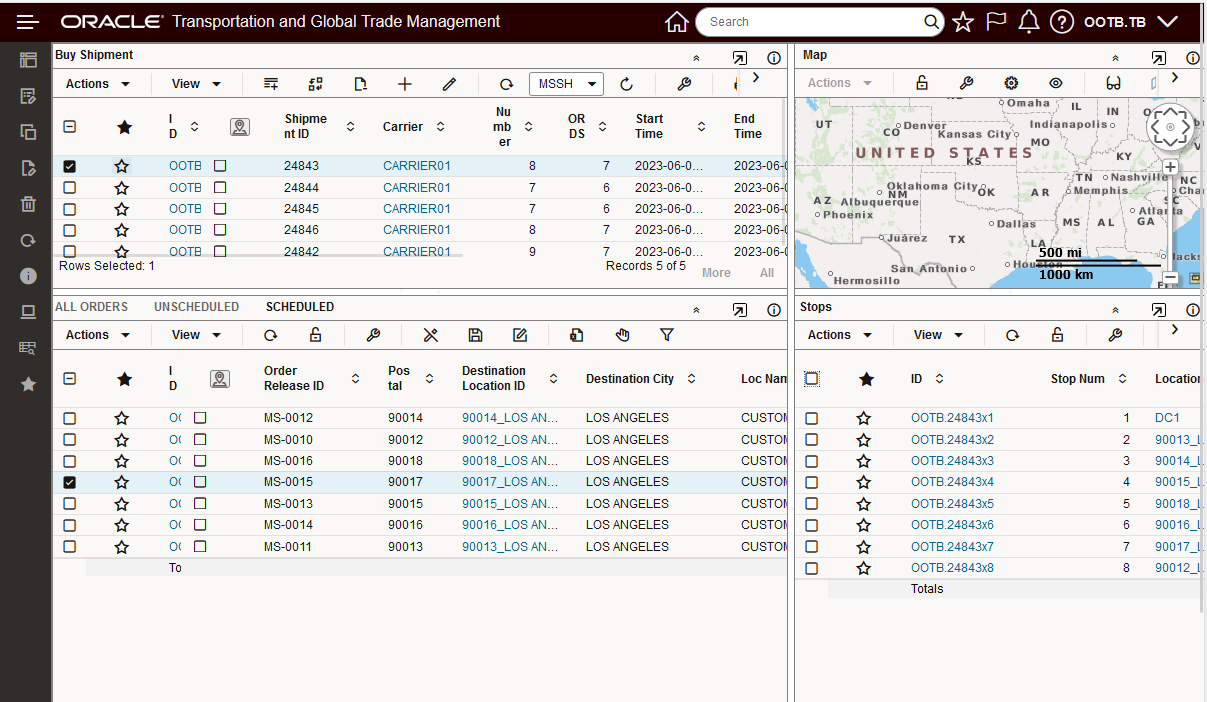Select the checkbox for stop OOTB.24843x1

812,418
